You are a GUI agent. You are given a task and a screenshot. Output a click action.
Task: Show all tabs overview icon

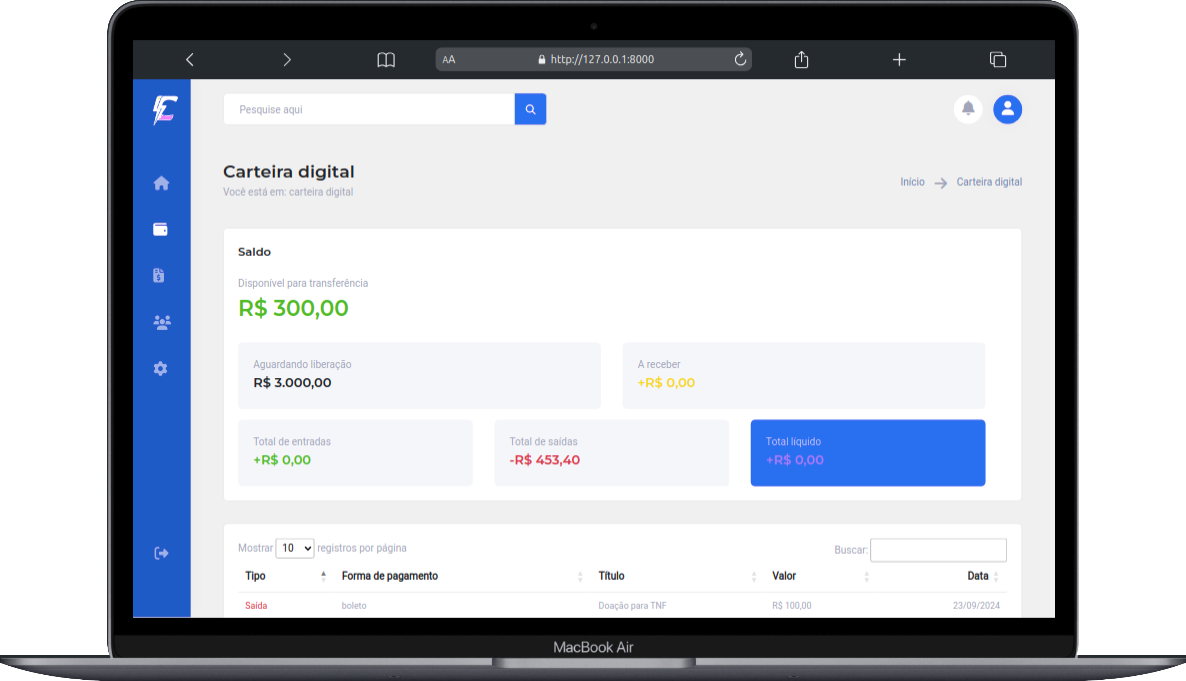coord(998,60)
